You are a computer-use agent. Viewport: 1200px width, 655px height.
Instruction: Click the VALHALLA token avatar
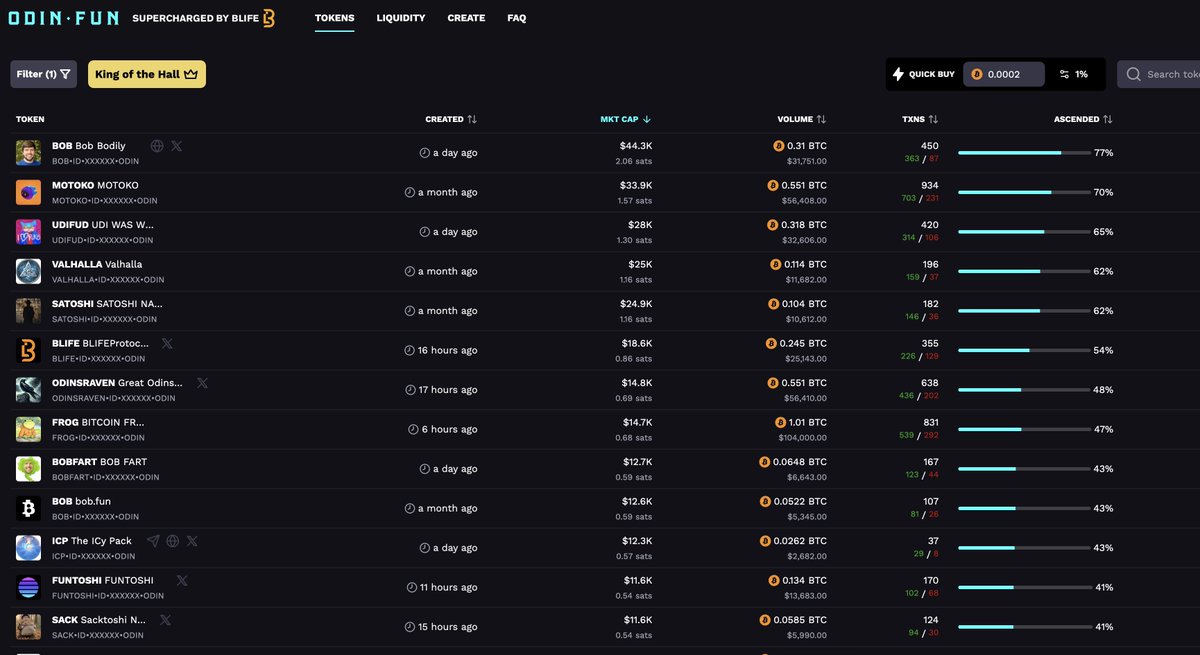[28, 271]
